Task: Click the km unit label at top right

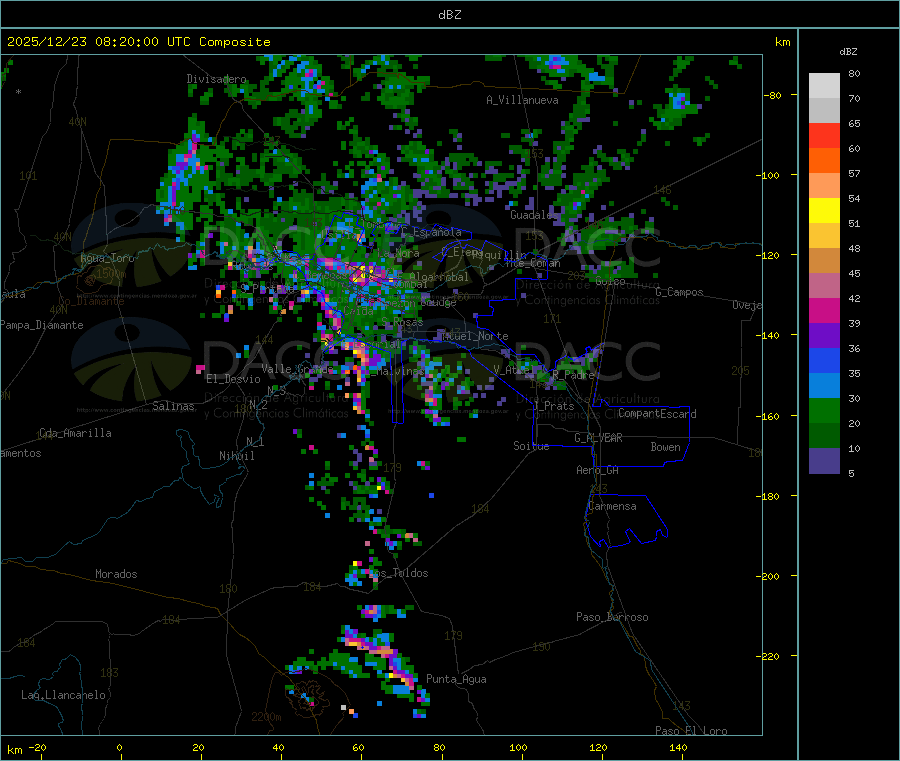Action: (x=782, y=42)
